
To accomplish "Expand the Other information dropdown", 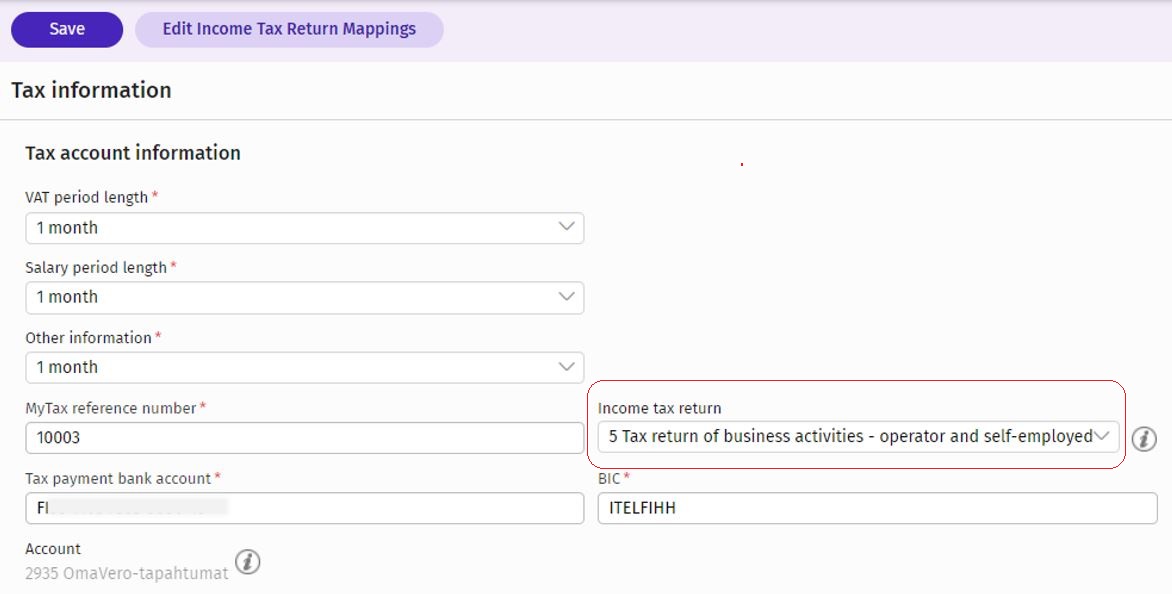I will pyautogui.click(x=304, y=367).
